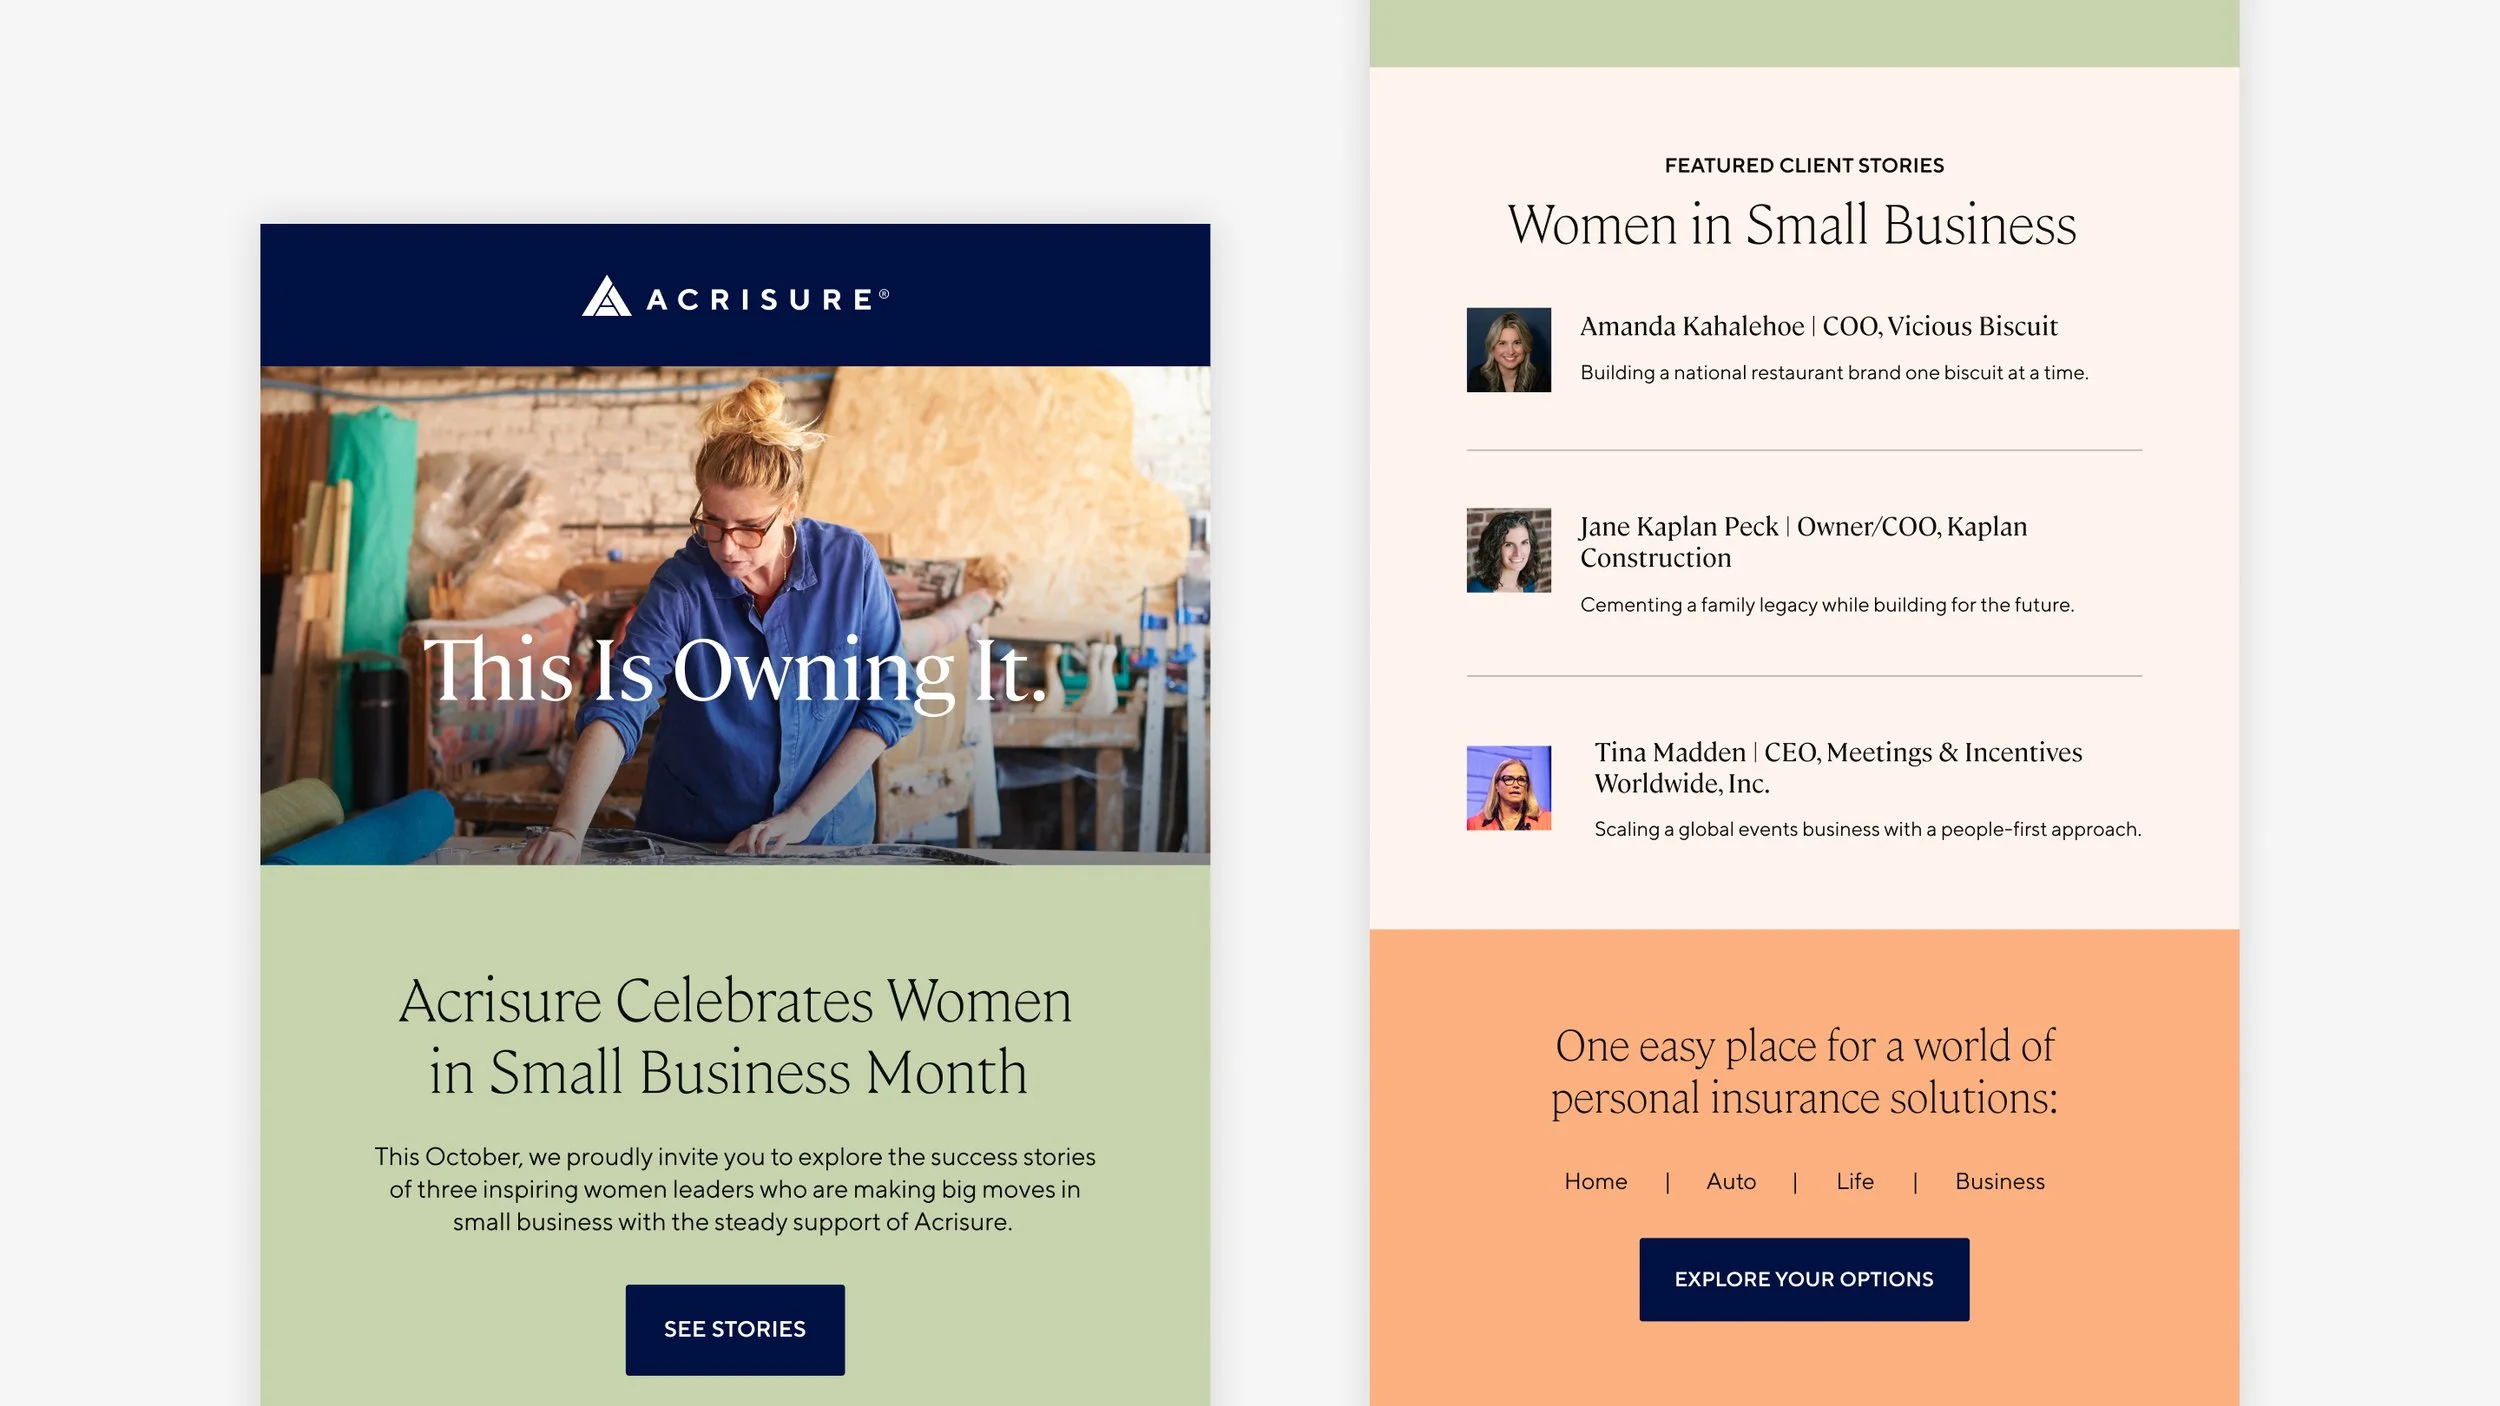2500x1406 pixels.
Task: Open Tina Madden's portrait thumbnail
Action: pyautogui.click(x=1508, y=788)
